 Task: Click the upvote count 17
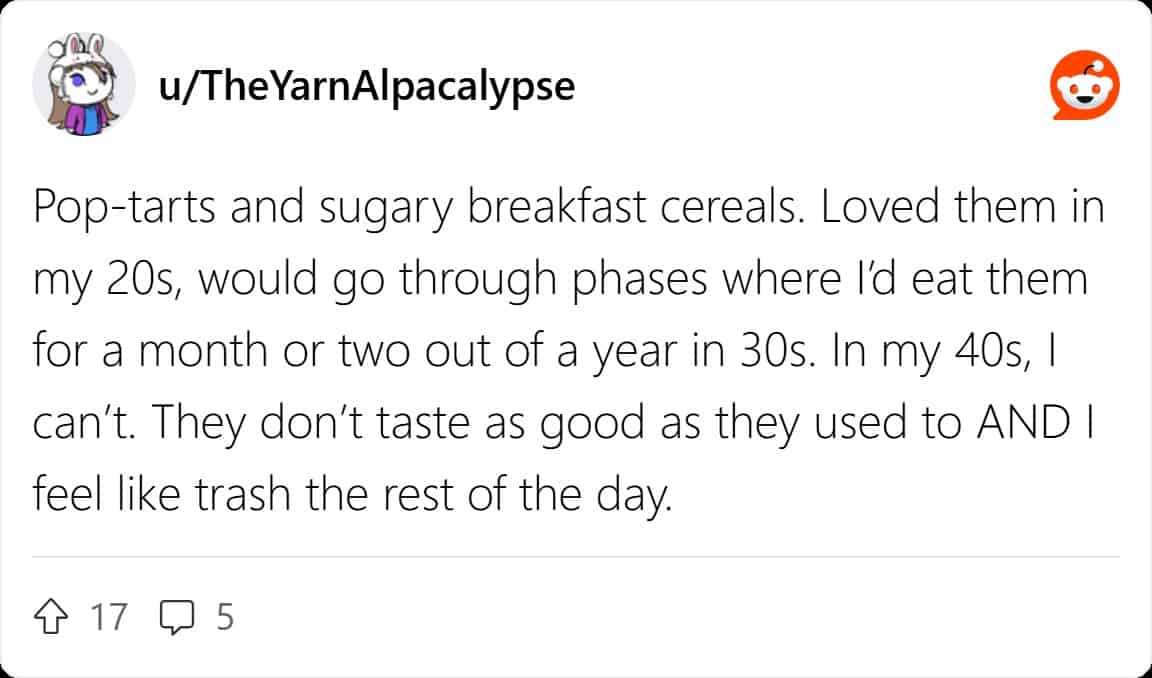pyautogui.click(x=109, y=617)
